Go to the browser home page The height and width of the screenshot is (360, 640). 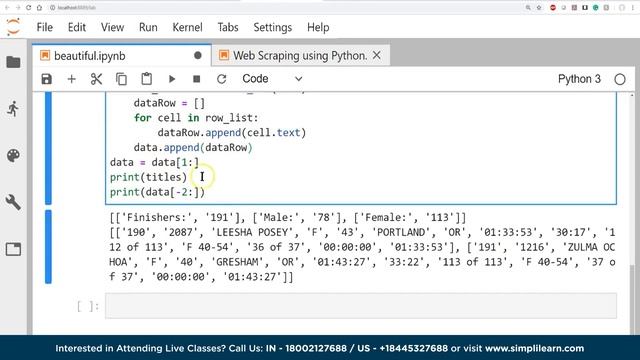(39, 8)
